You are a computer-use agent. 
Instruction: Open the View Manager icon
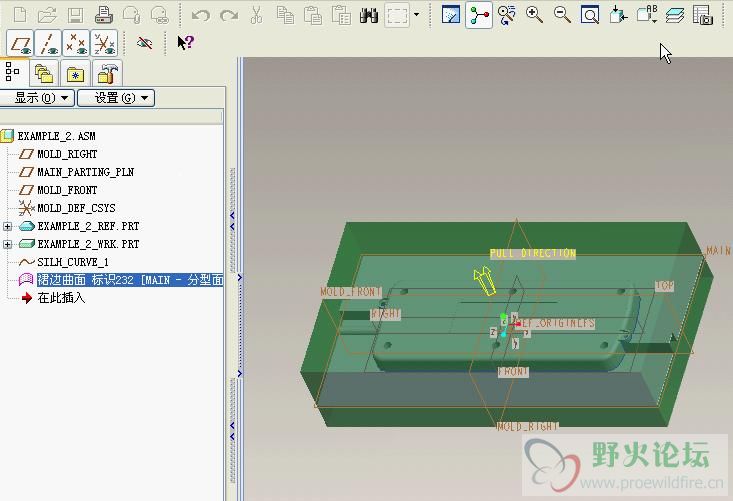pyautogui.click(x=703, y=15)
